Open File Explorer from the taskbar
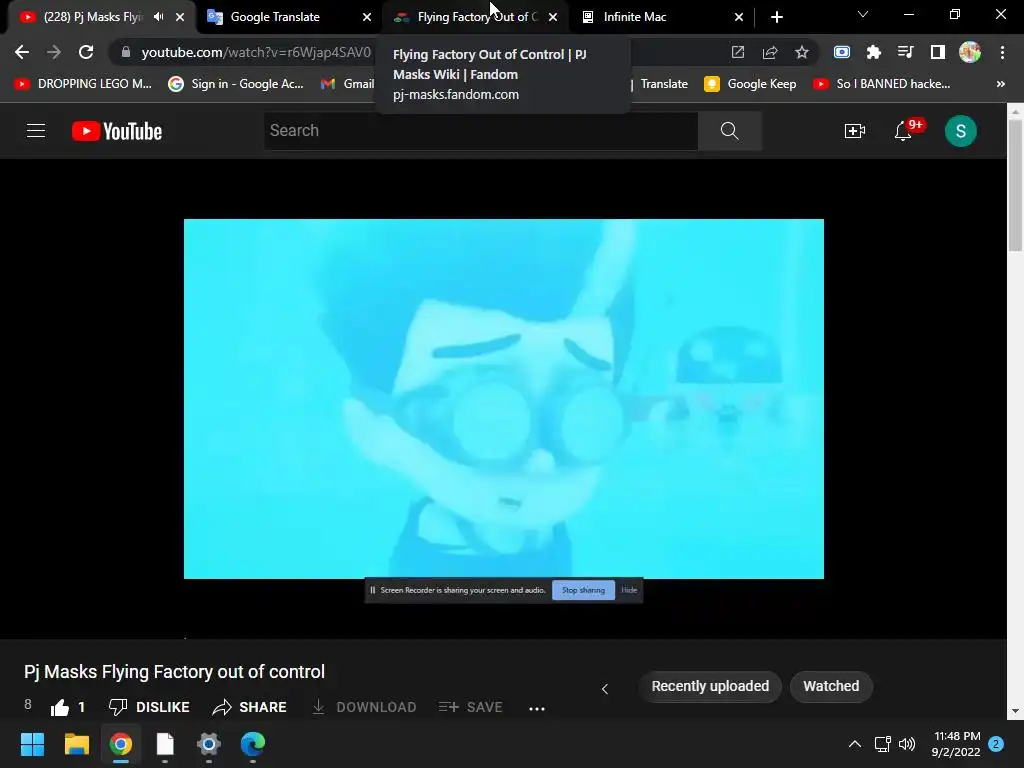 click(x=76, y=744)
